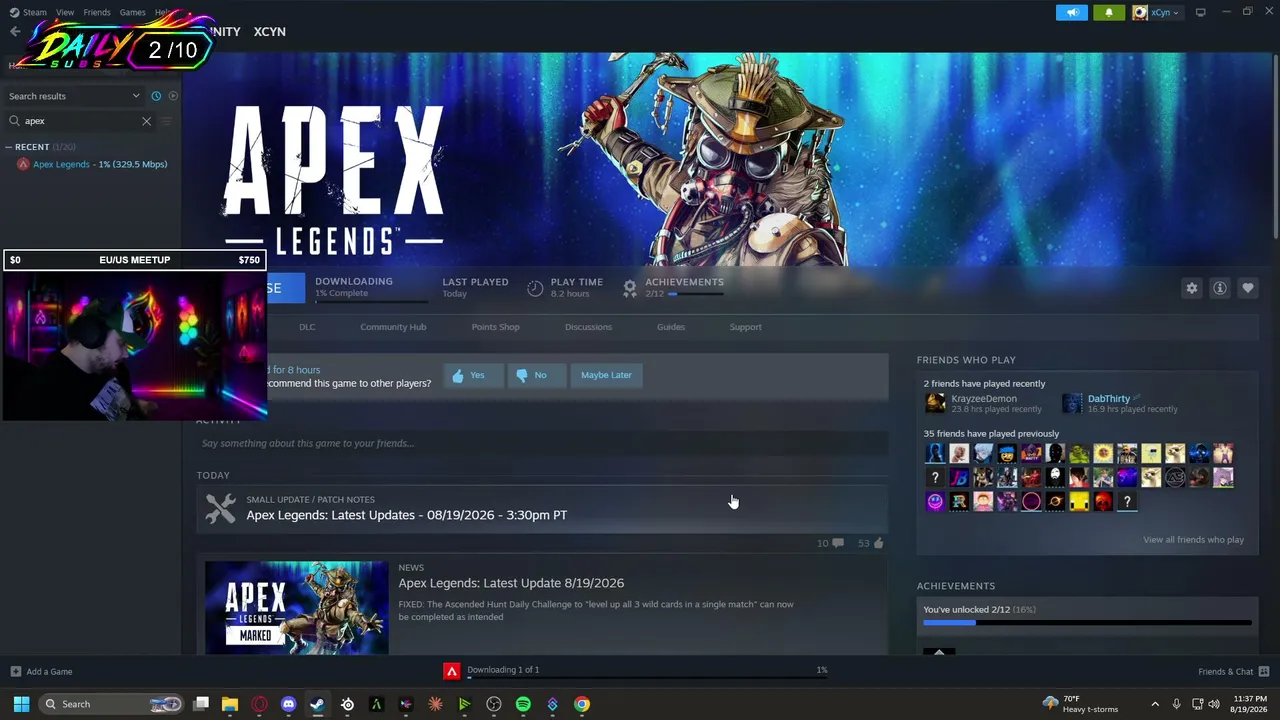Image resolution: width=1280 pixels, height=720 pixels.
Task: Click the download progress bar at bottom
Action: [647, 677]
